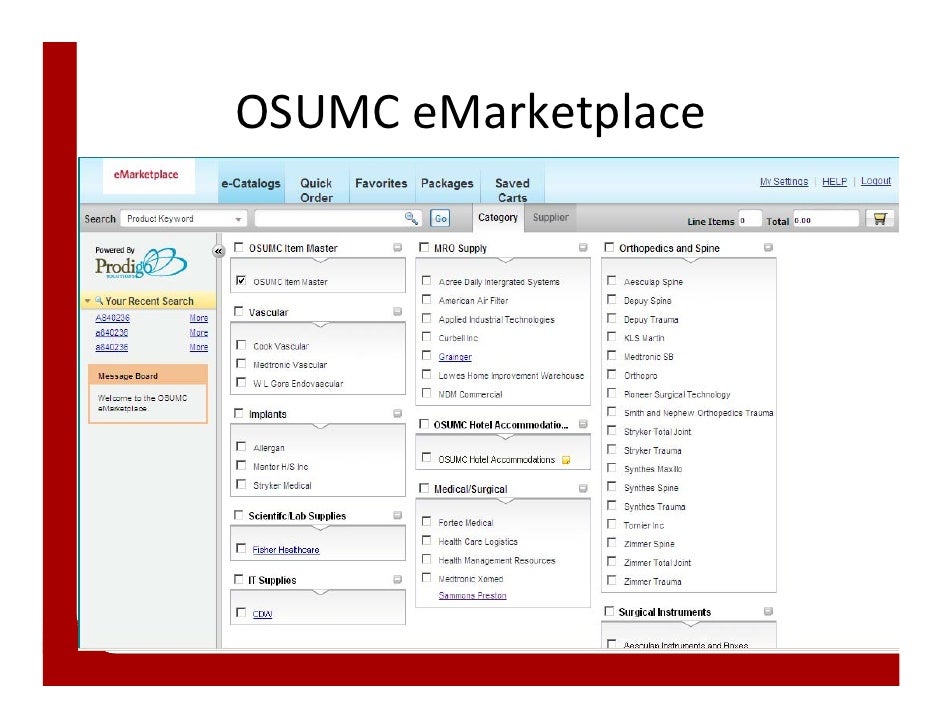Open the Favorites tab

point(381,183)
